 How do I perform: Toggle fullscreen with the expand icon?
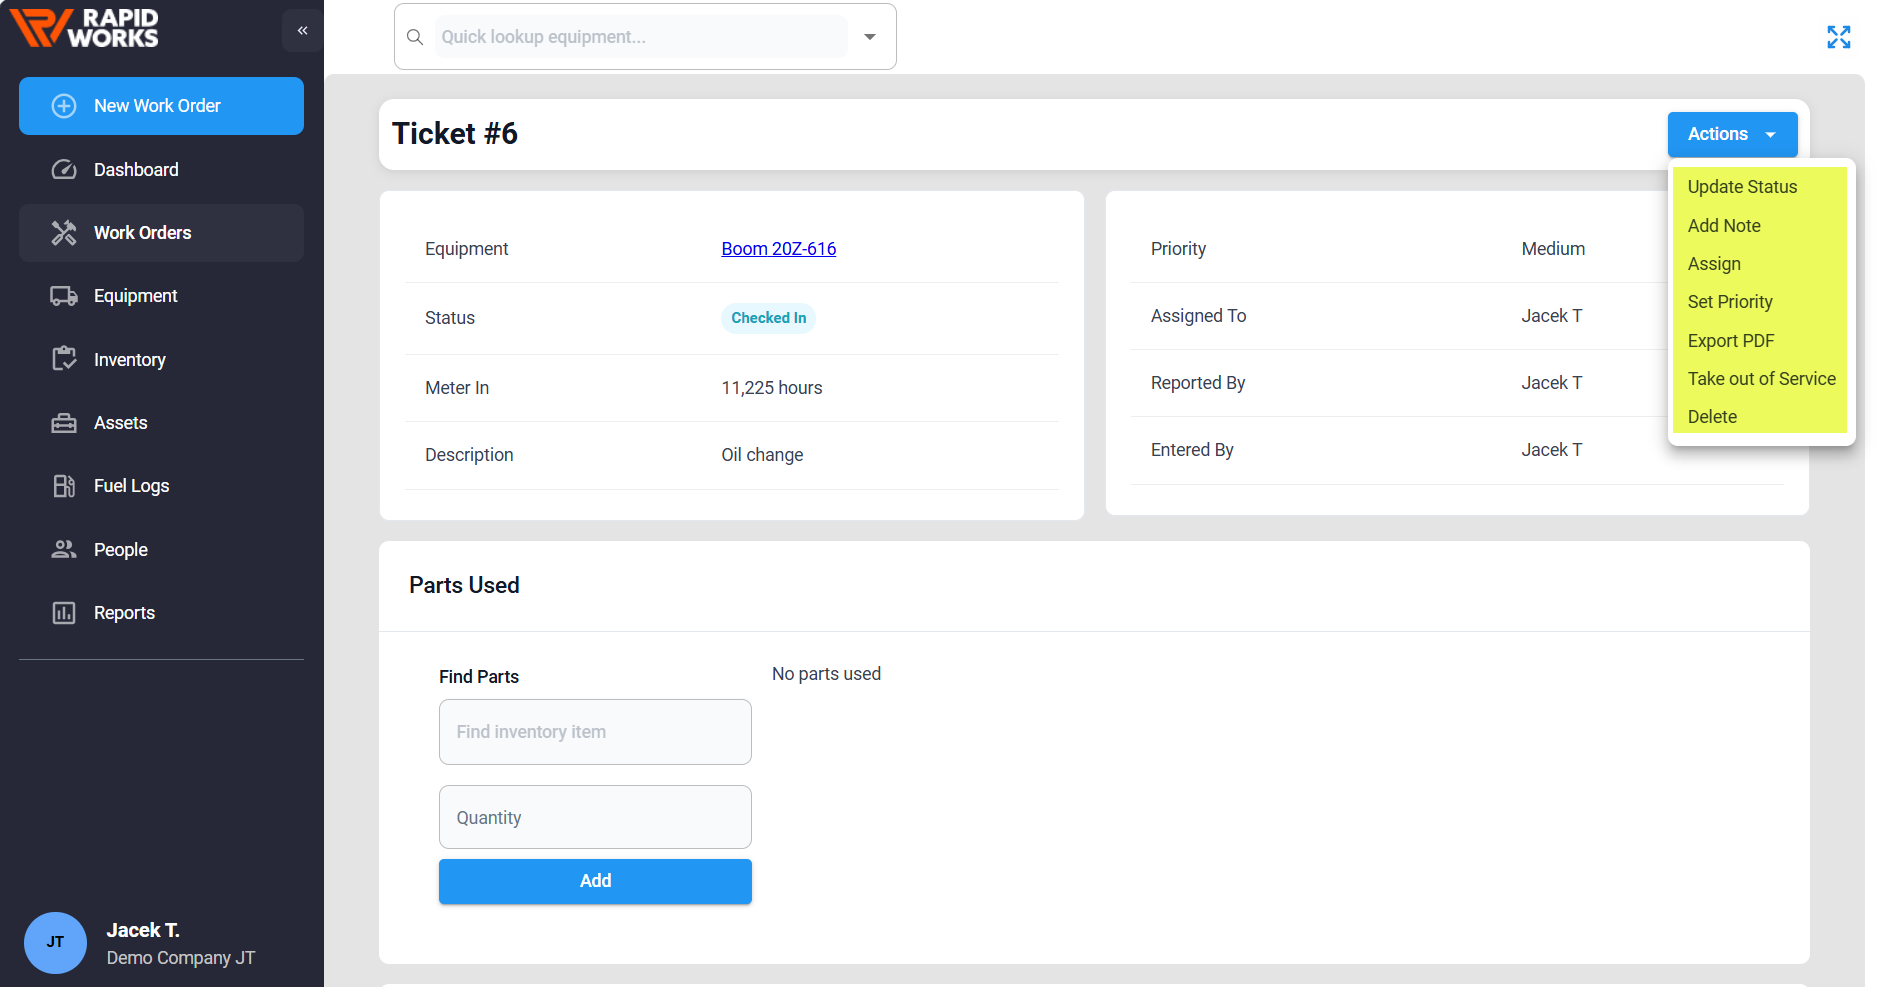coord(1838,37)
